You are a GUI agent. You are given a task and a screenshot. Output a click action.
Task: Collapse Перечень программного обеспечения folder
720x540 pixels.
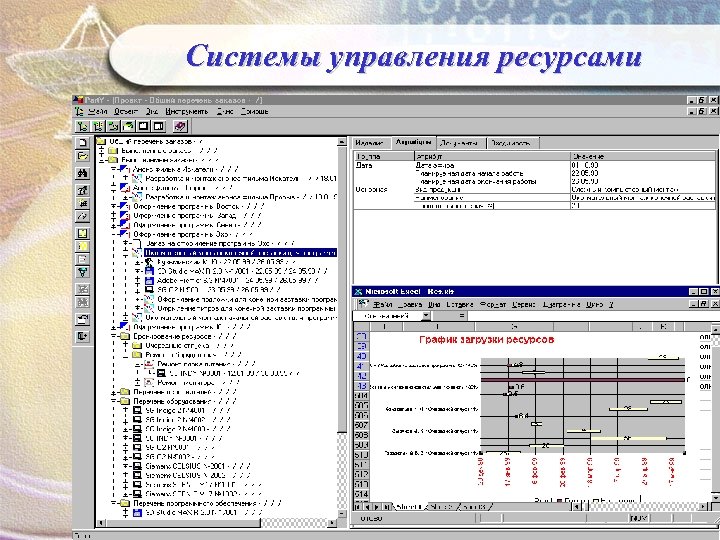pyautogui.click(x=113, y=503)
